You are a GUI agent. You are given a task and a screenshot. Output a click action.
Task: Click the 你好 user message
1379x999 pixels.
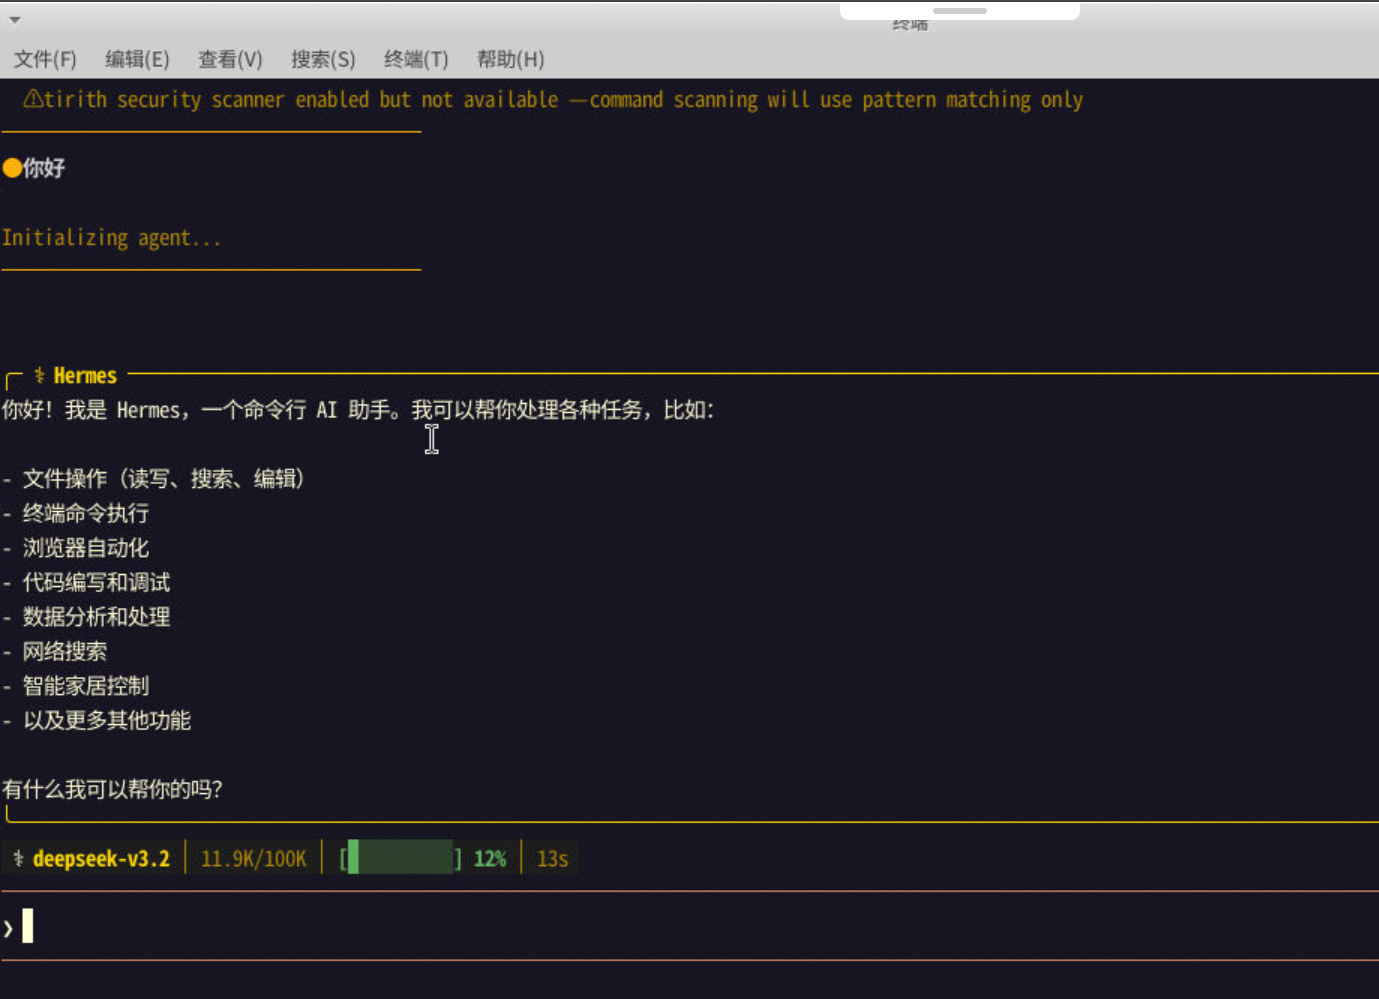pos(44,168)
